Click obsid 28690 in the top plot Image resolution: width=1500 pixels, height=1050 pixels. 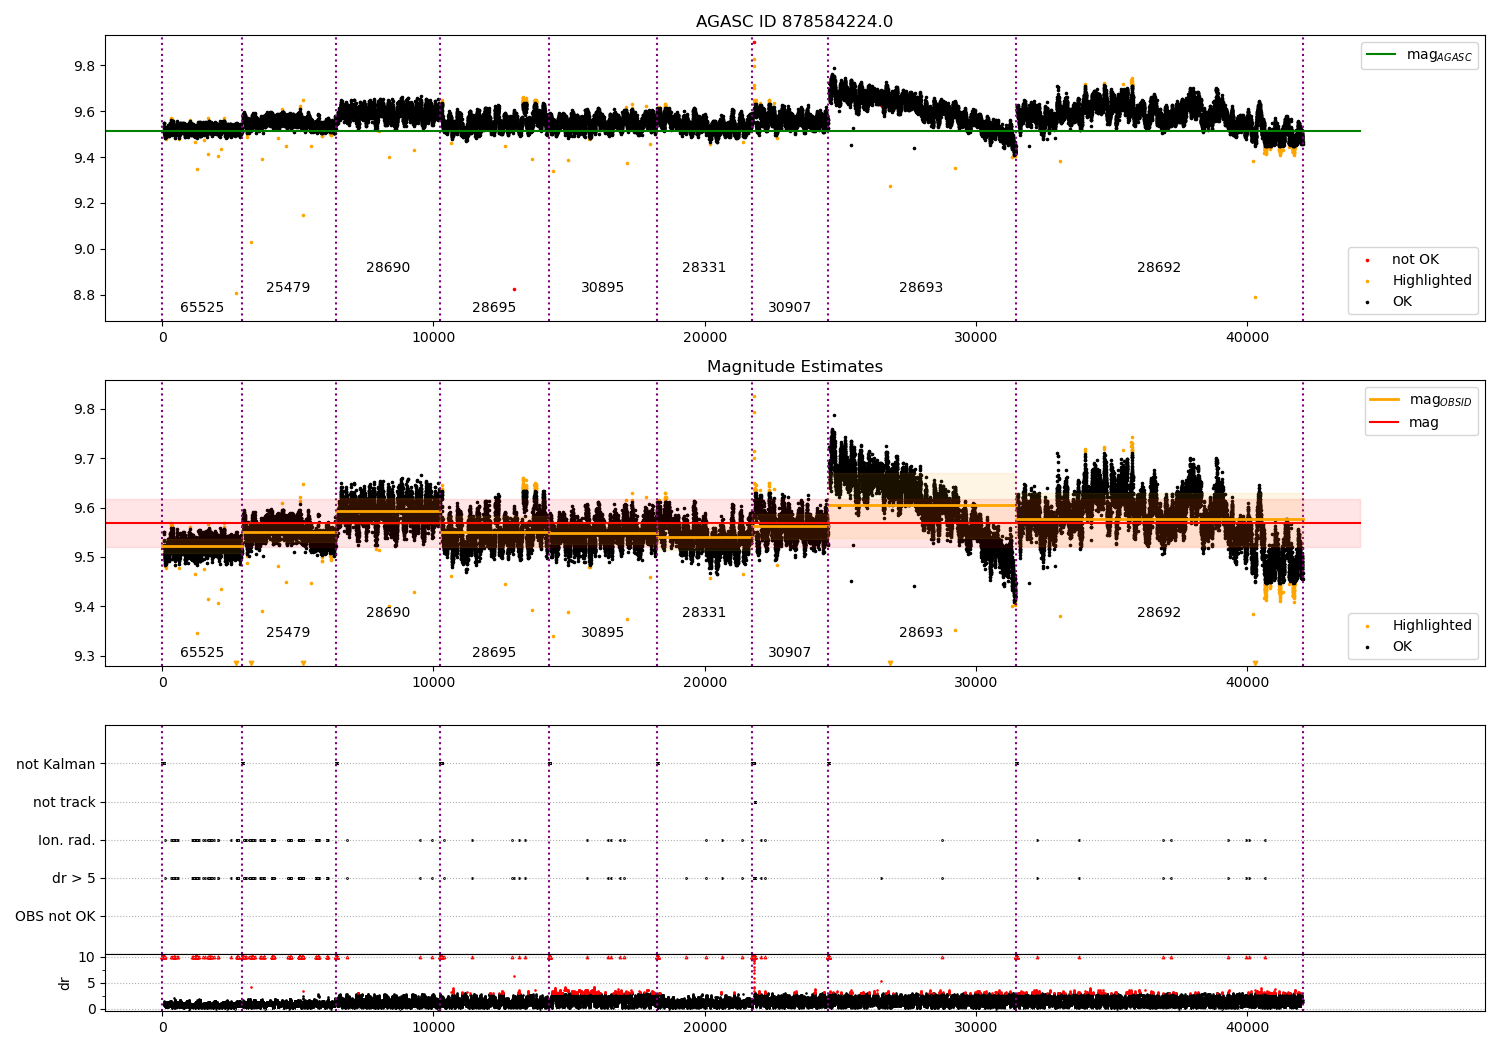pos(388,268)
